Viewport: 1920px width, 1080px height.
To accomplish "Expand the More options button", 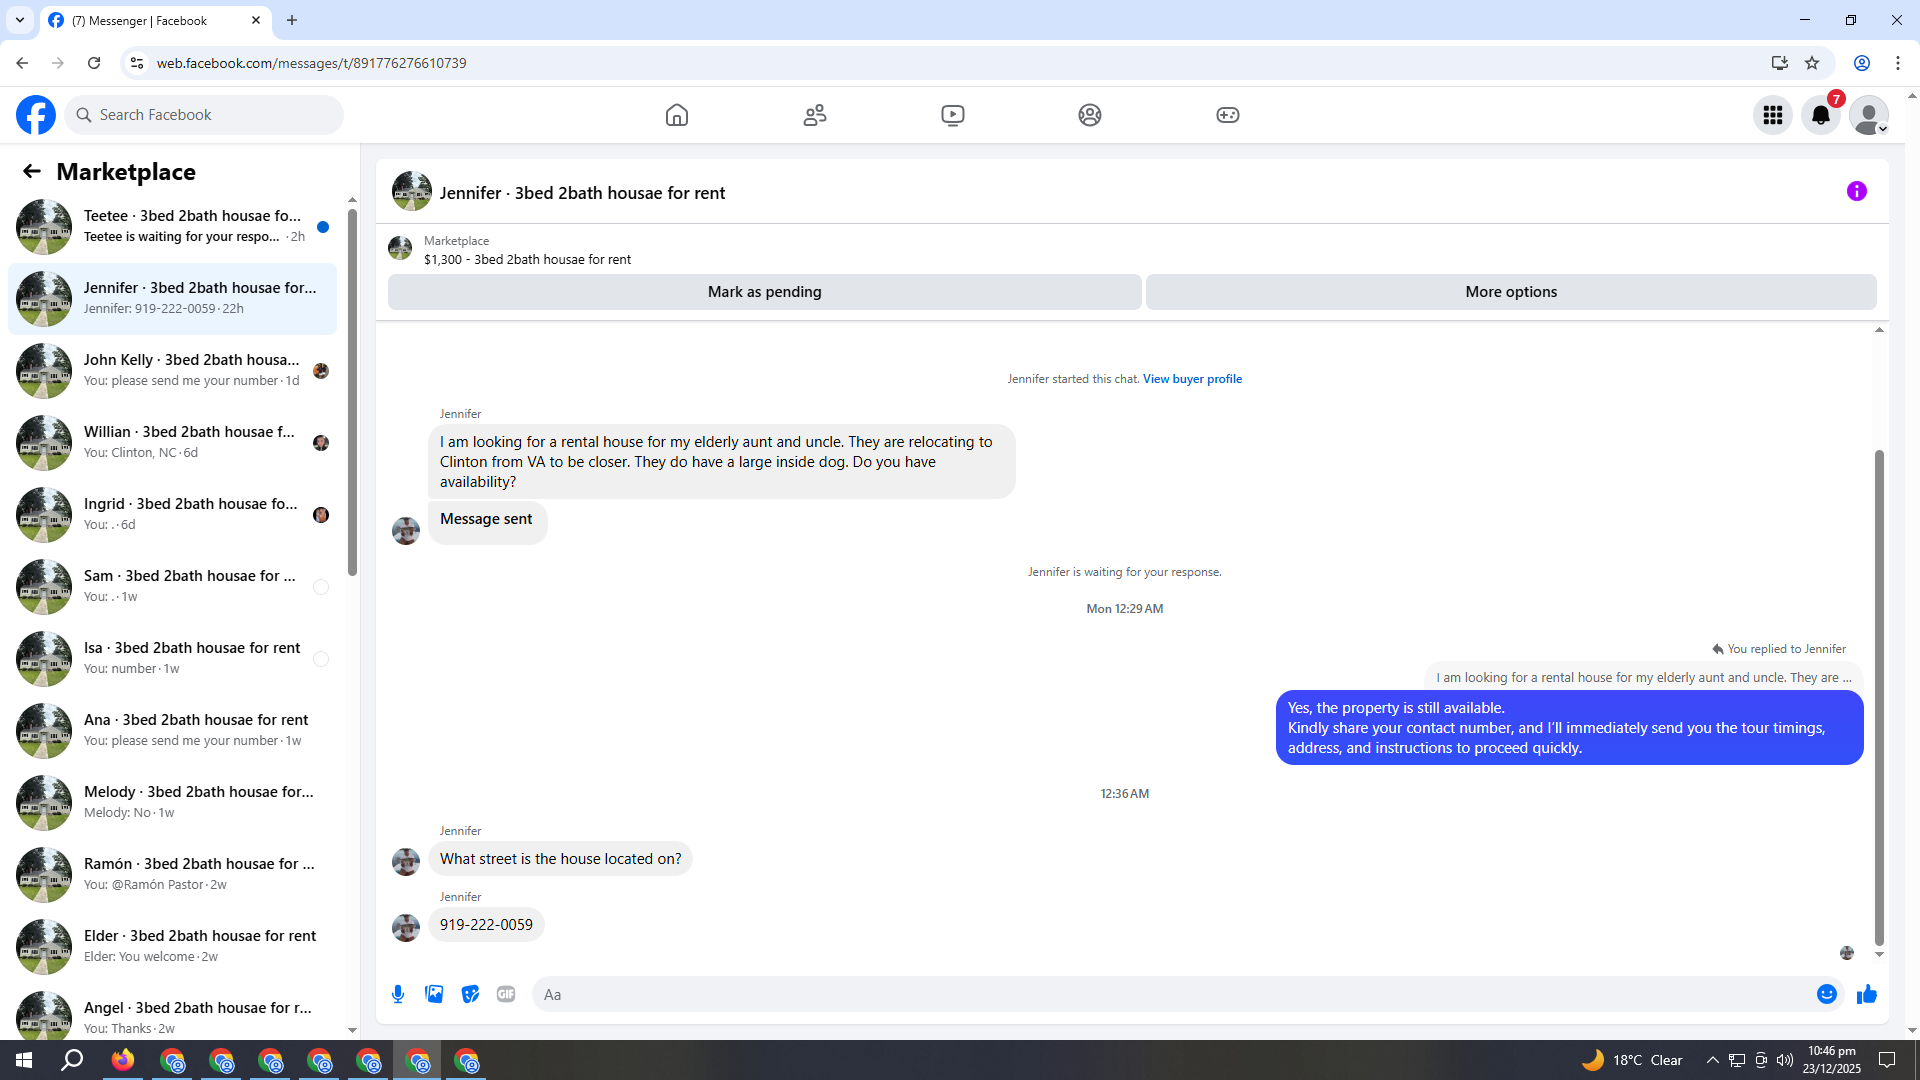I will (1510, 292).
